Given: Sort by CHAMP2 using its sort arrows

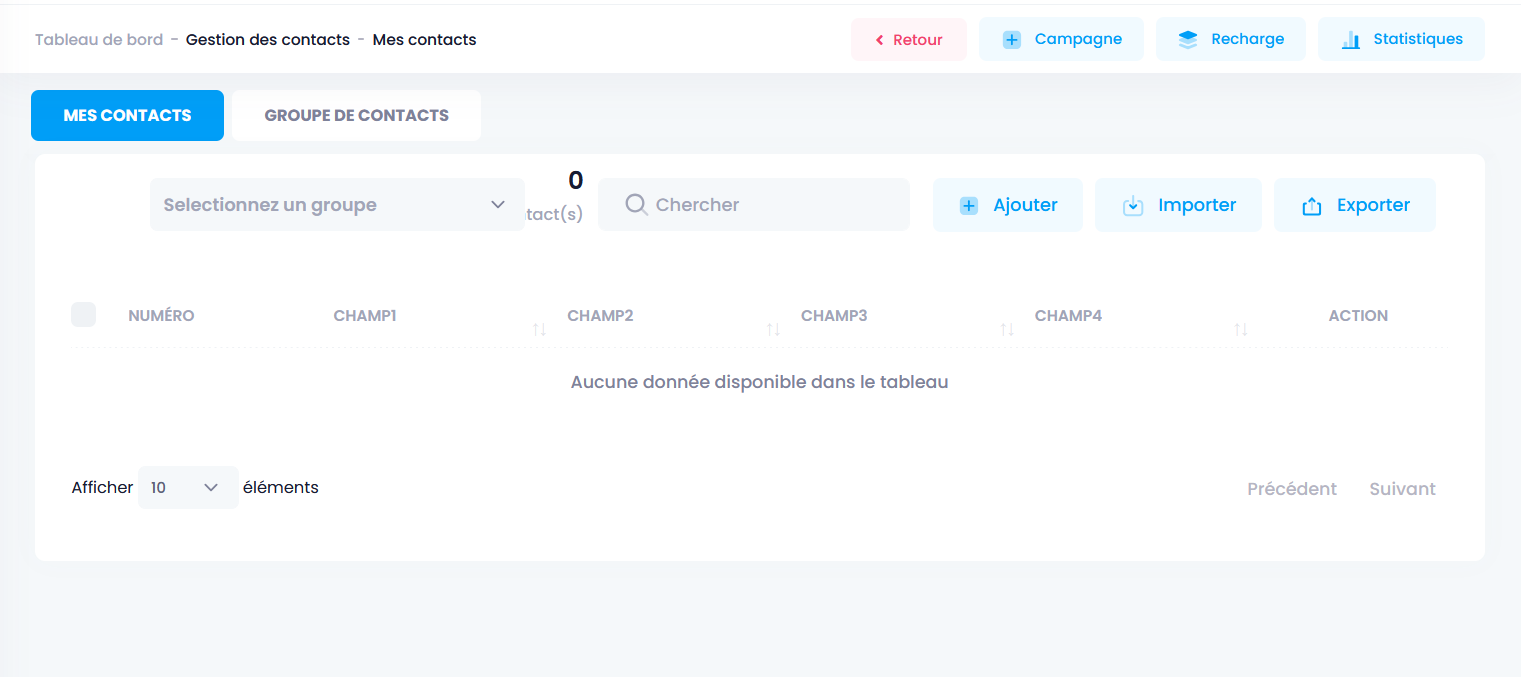Looking at the screenshot, I should coord(773,329).
